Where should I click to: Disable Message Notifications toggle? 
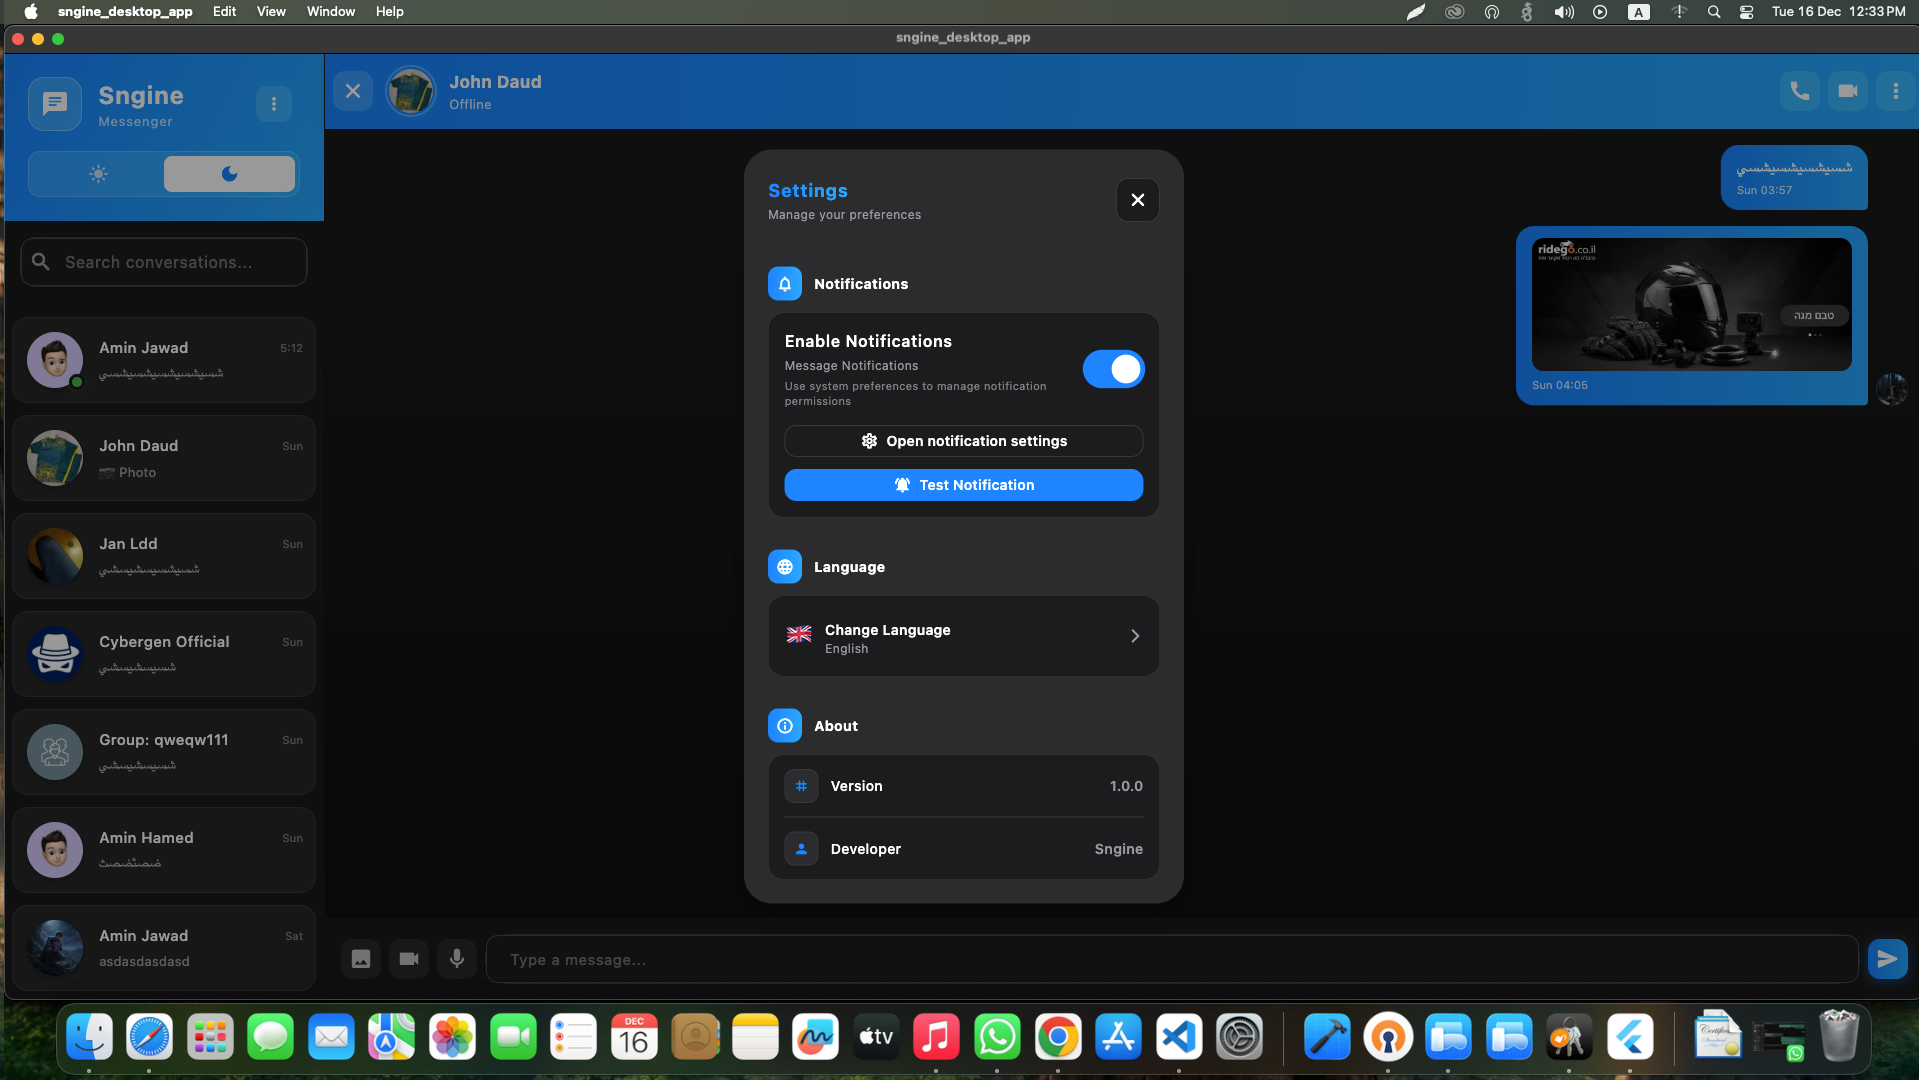pyautogui.click(x=1113, y=369)
